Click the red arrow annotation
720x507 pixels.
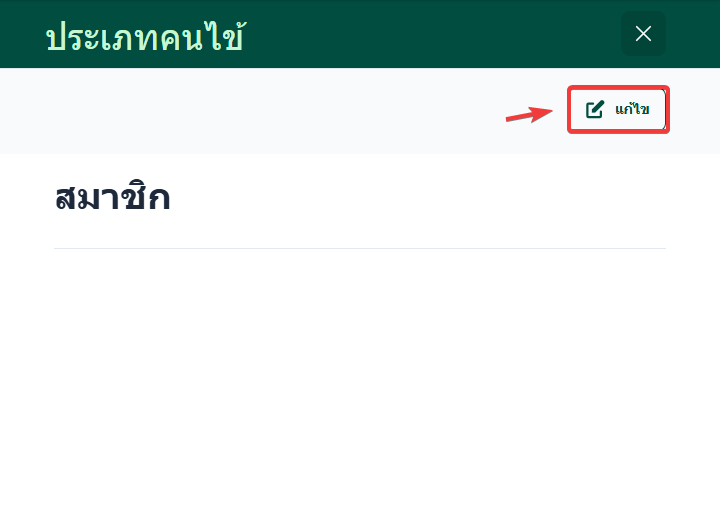tap(529, 114)
